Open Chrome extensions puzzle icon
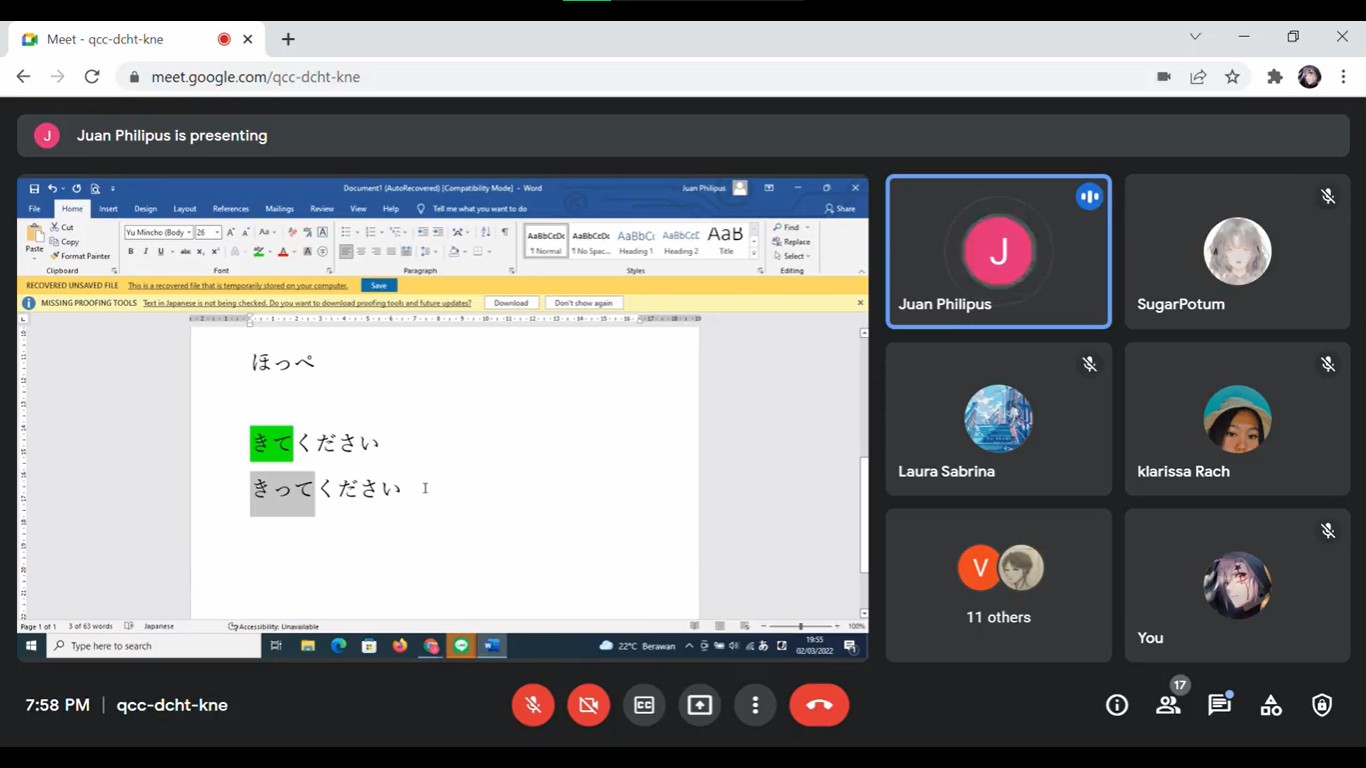 [1274, 77]
